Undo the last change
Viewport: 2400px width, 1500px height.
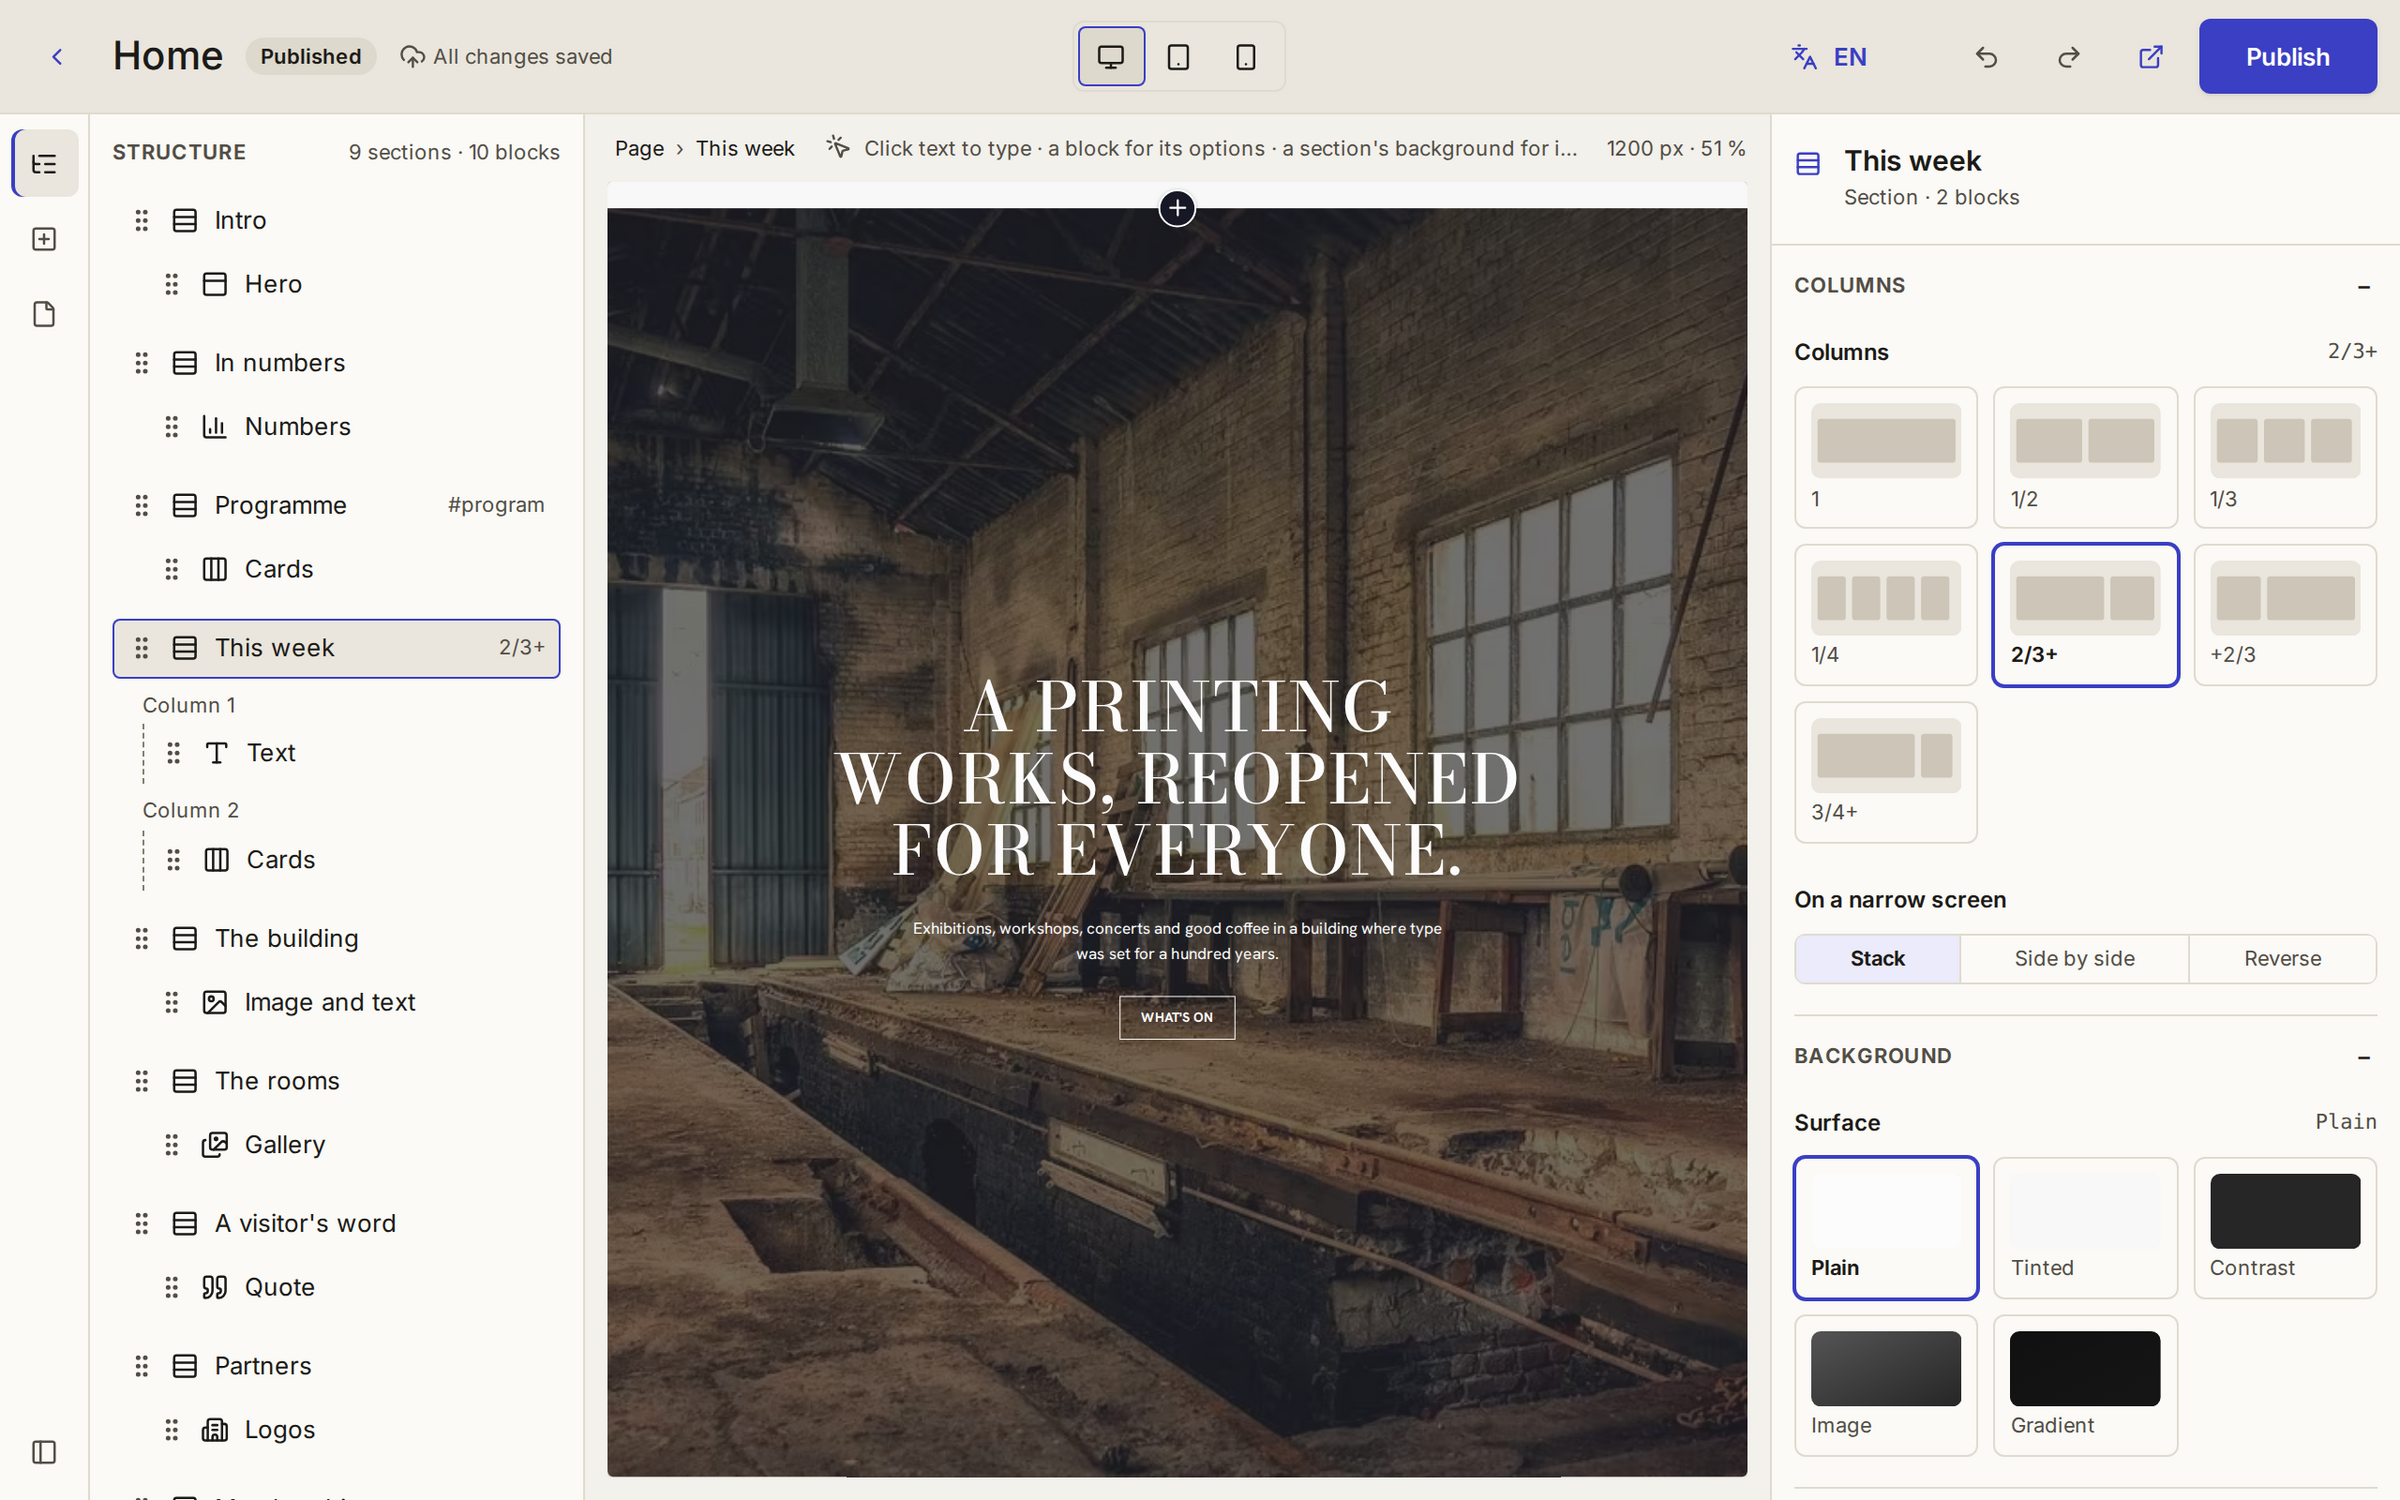click(x=1986, y=57)
